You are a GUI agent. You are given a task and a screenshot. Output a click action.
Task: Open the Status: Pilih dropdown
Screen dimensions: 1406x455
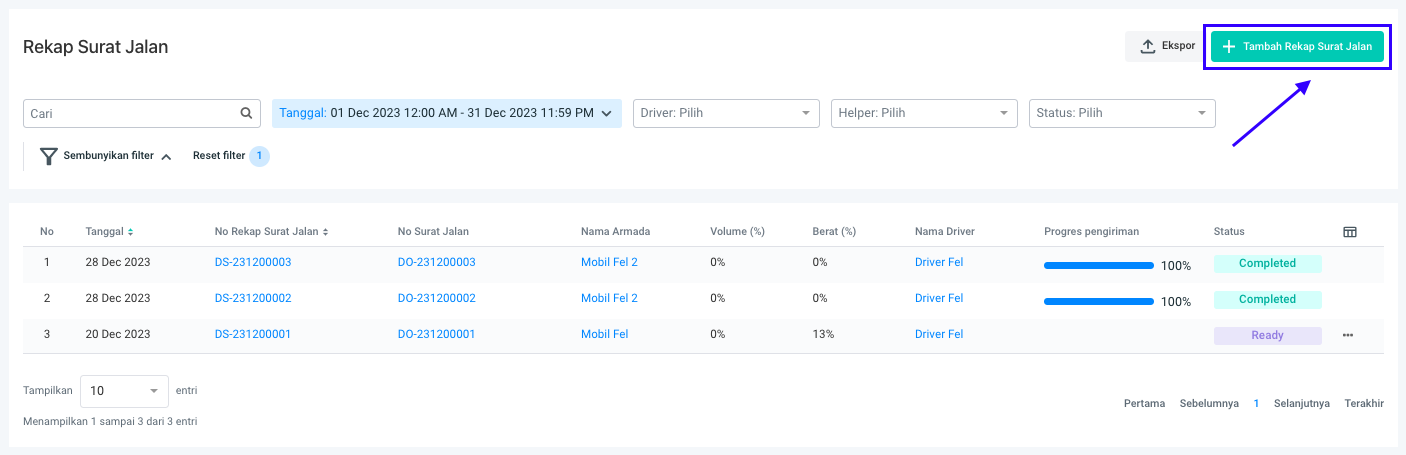pos(1121,113)
